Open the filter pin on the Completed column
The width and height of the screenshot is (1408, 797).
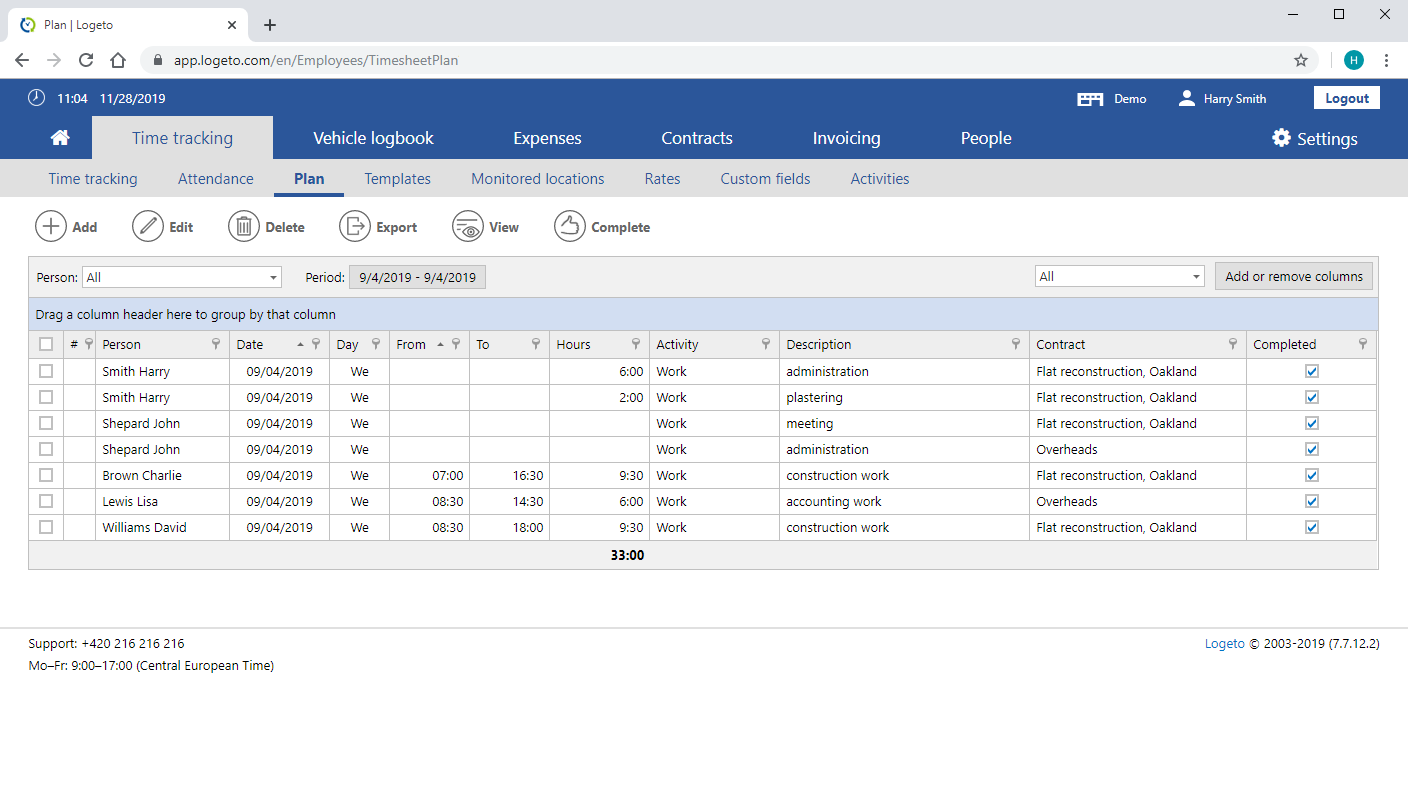coord(1363,344)
